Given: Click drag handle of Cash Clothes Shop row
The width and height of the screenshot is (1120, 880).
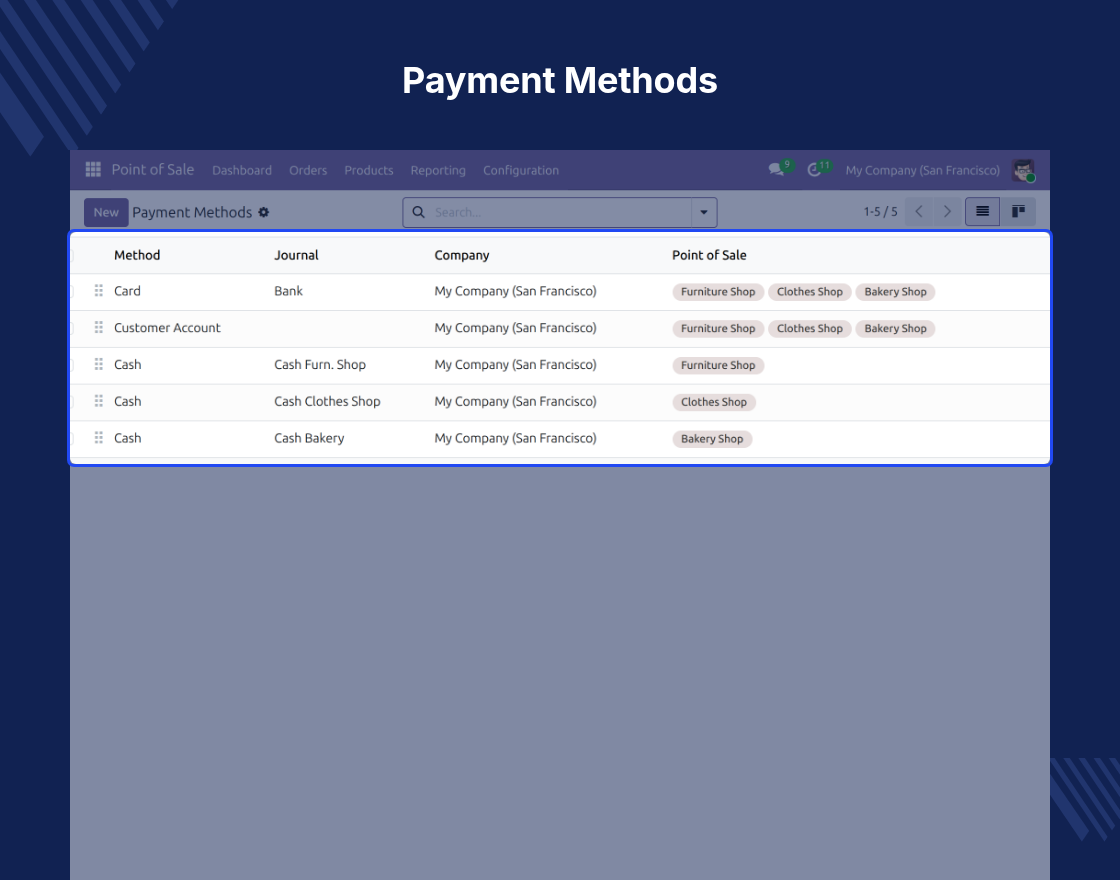Looking at the screenshot, I should [x=99, y=401].
